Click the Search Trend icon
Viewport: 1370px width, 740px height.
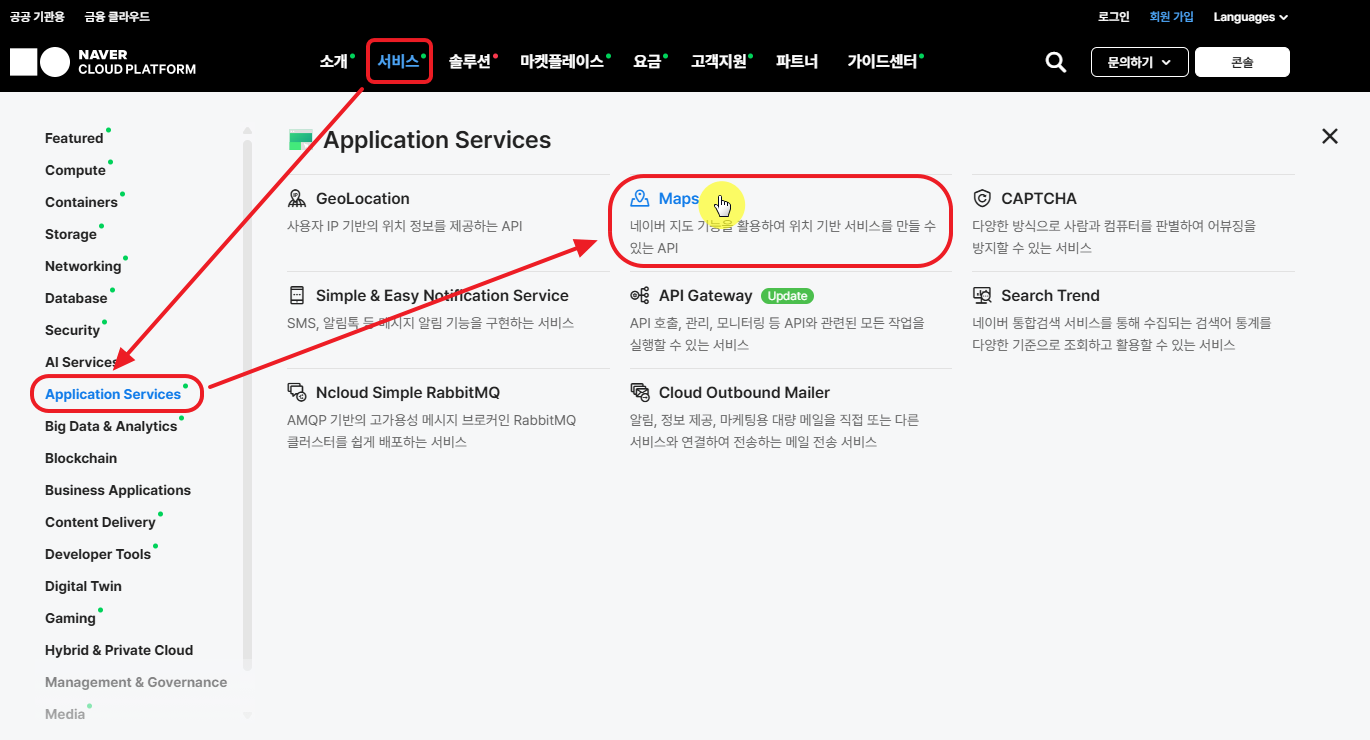pyautogui.click(x=982, y=295)
